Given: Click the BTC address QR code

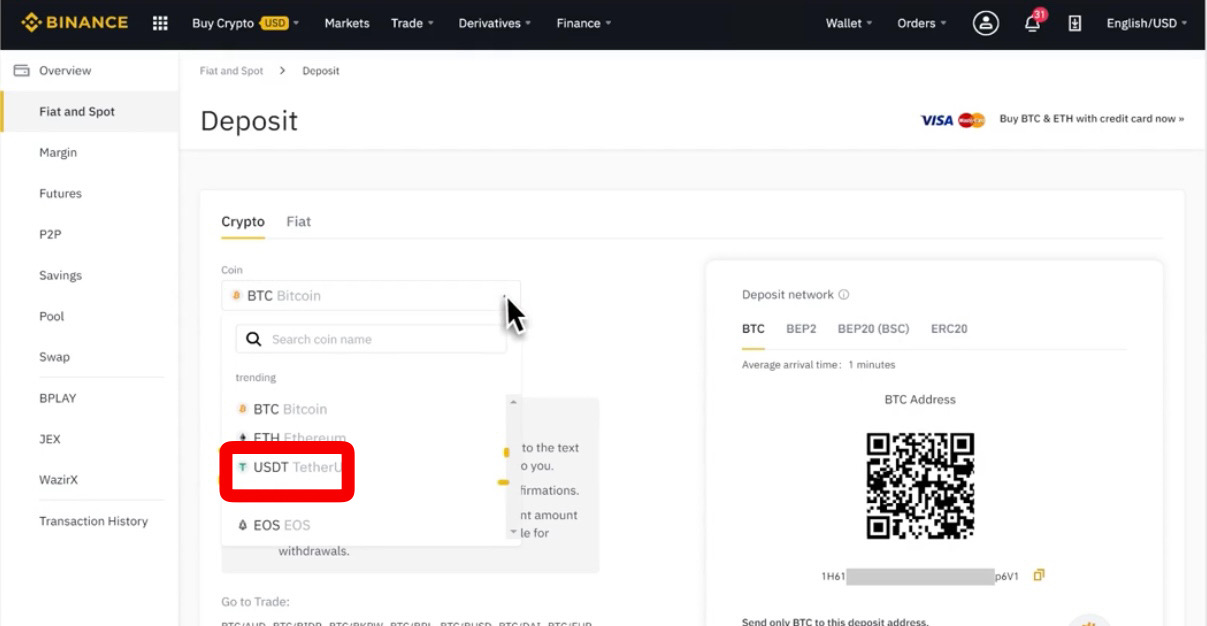Looking at the screenshot, I should pyautogui.click(x=920, y=486).
